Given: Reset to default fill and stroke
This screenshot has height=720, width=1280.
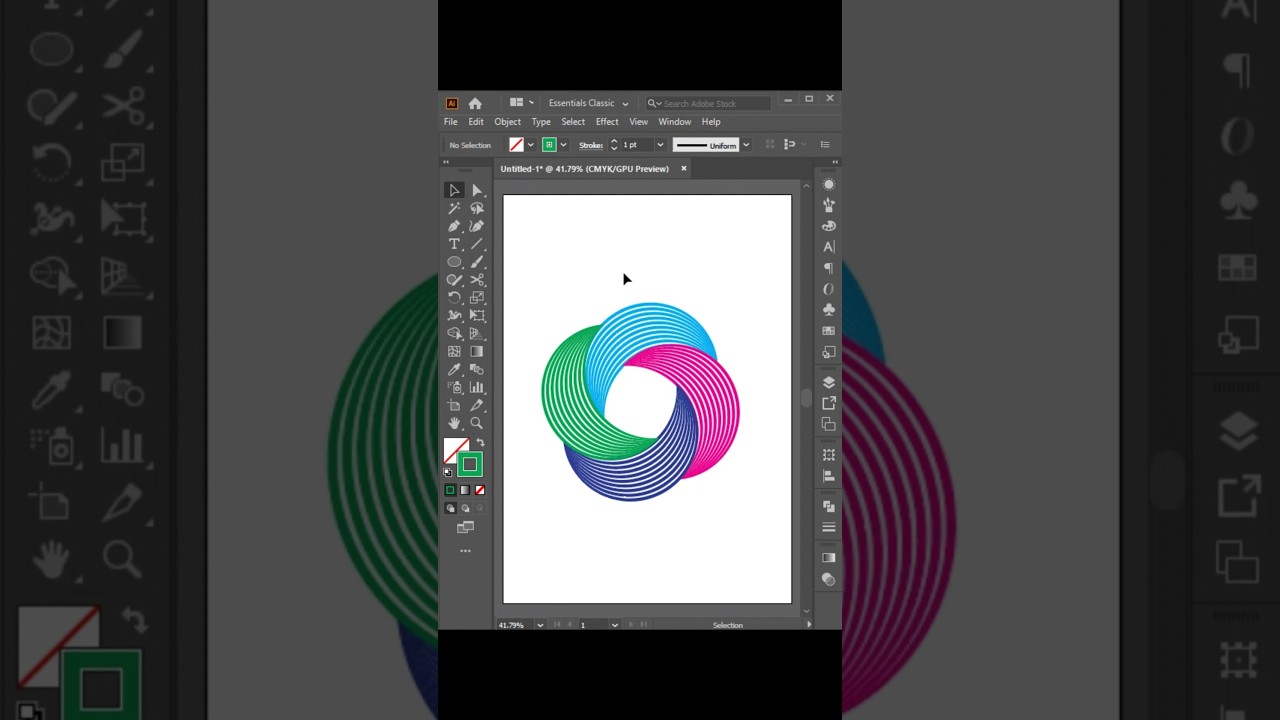Looking at the screenshot, I should [x=448, y=472].
